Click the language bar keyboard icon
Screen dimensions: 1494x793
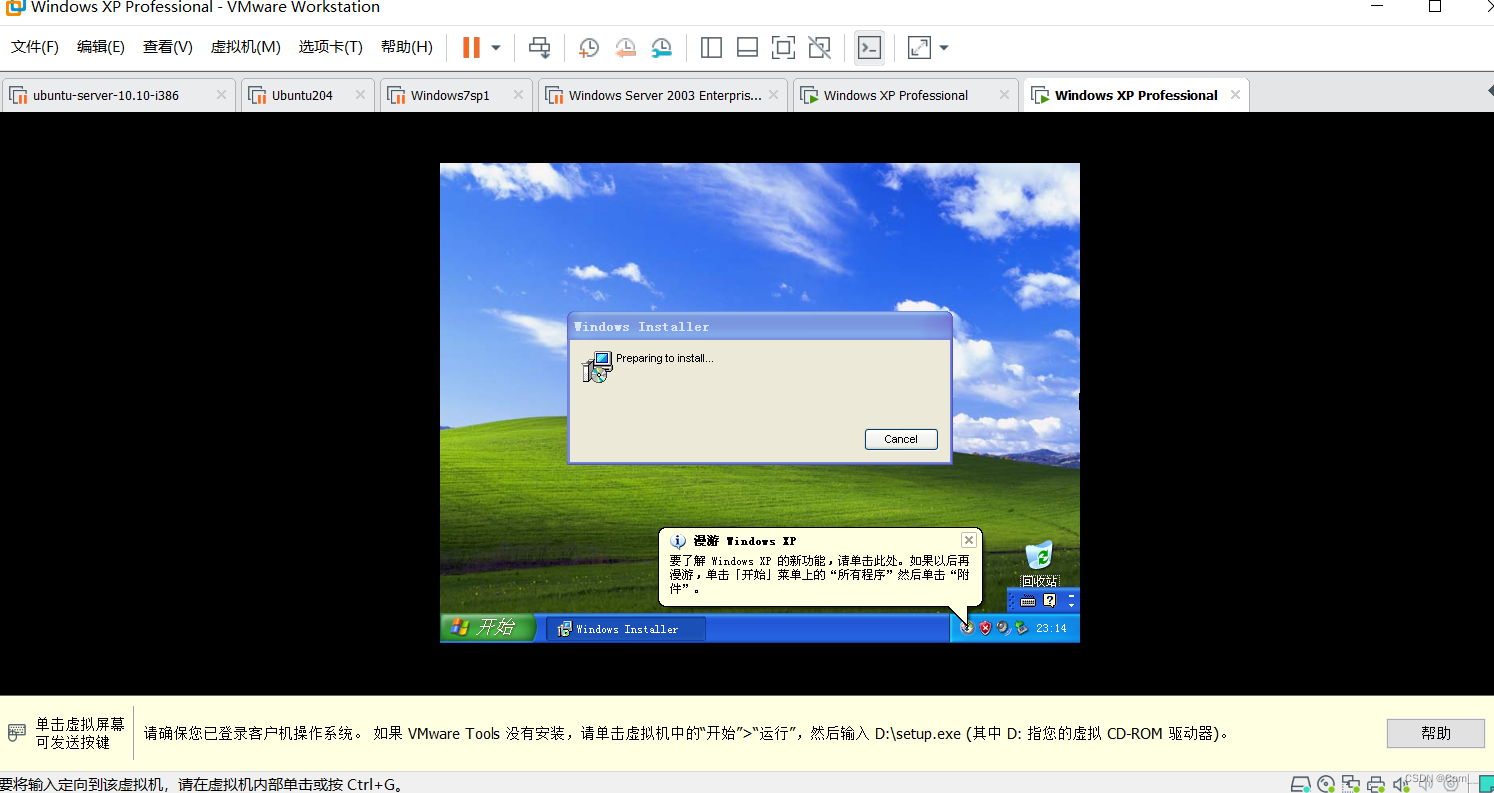point(1028,601)
